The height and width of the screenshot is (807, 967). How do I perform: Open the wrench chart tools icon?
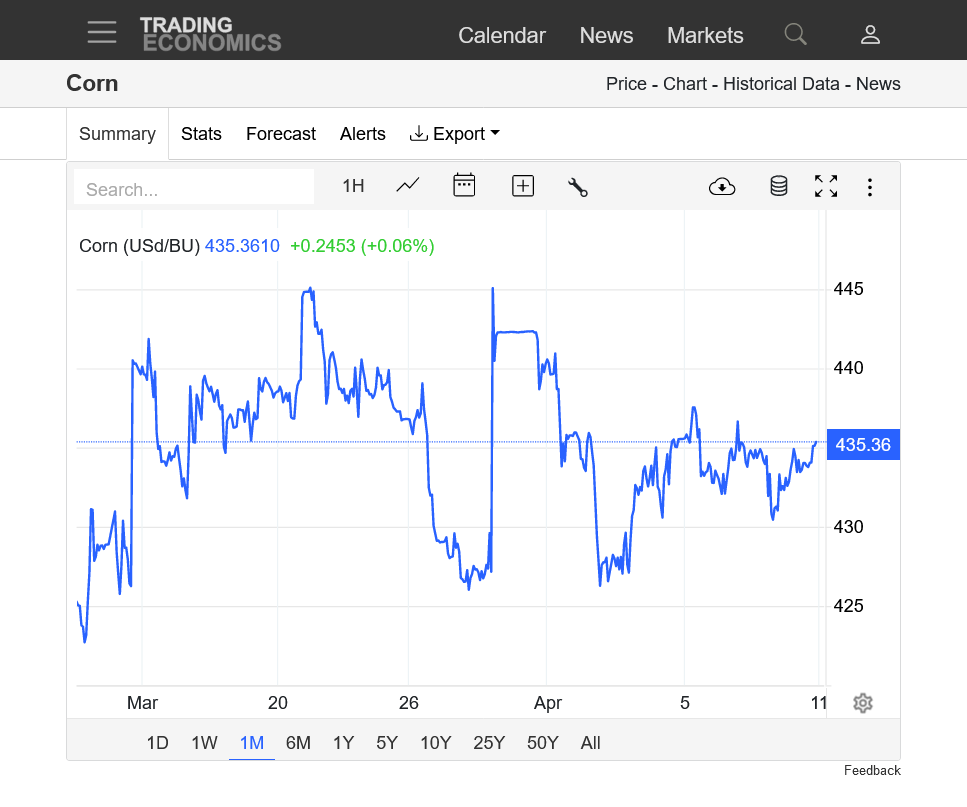[x=577, y=186]
